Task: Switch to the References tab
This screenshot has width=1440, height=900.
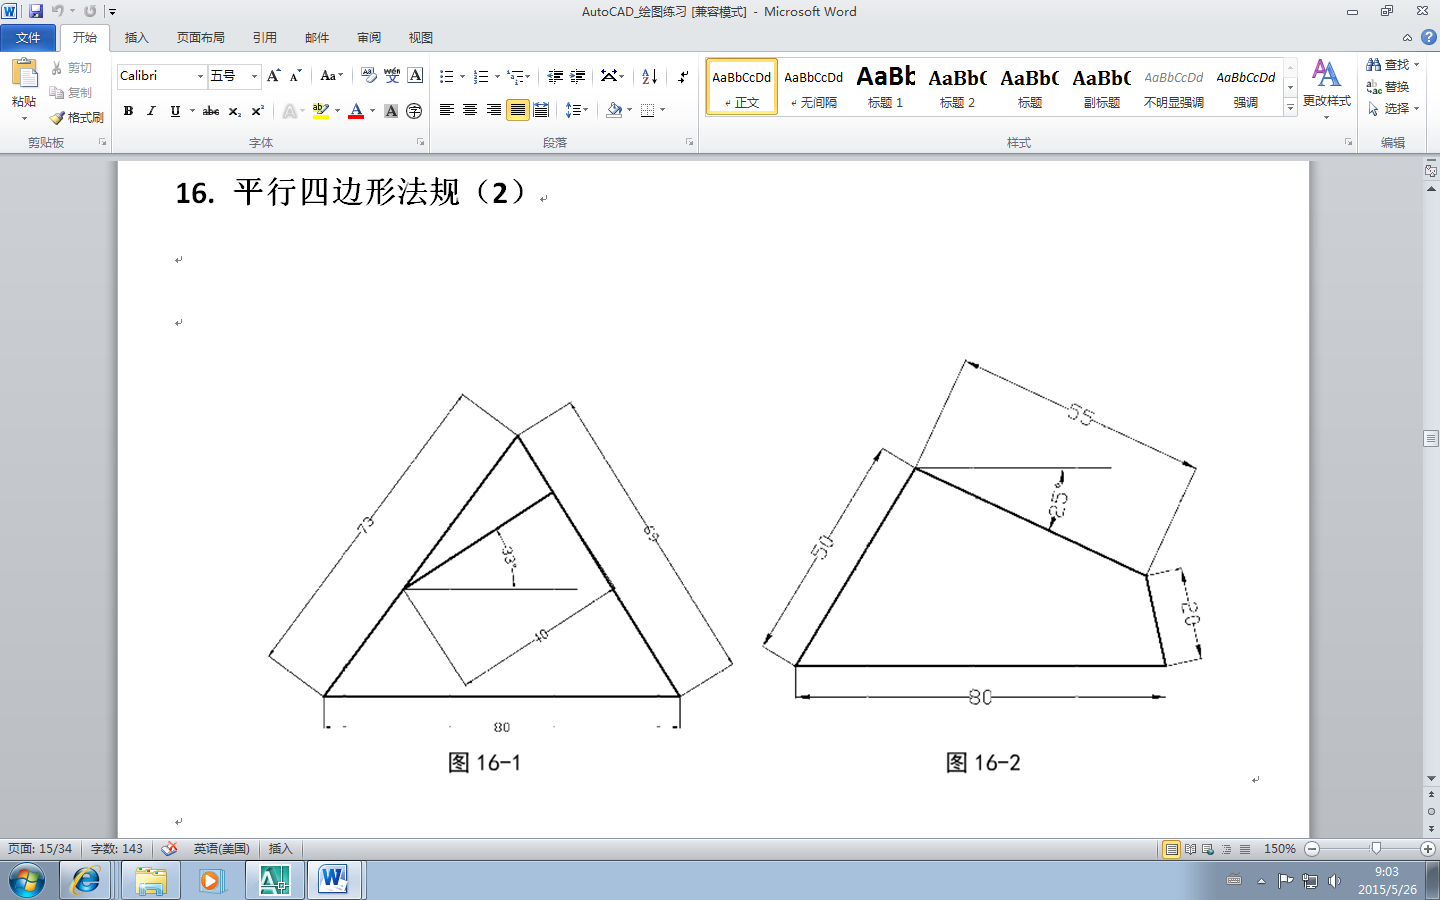Action: pos(264,38)
